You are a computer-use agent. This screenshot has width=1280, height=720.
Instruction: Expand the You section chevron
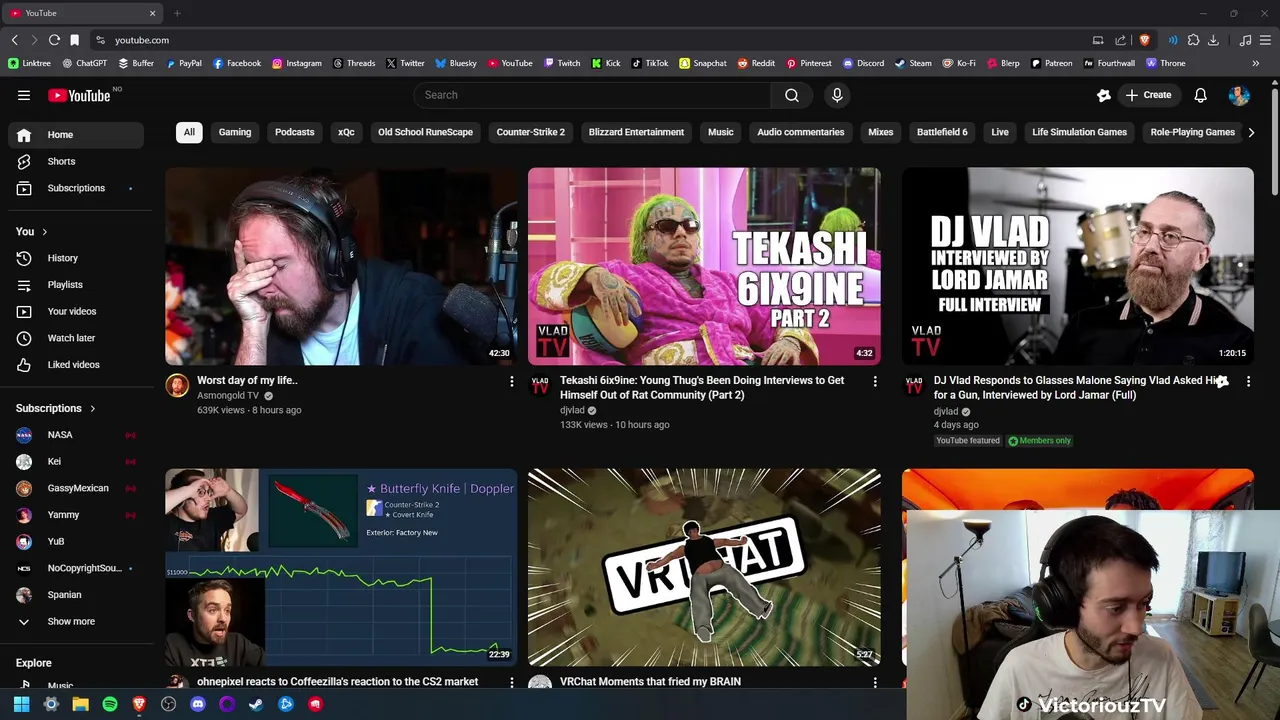tap(44, 232)
